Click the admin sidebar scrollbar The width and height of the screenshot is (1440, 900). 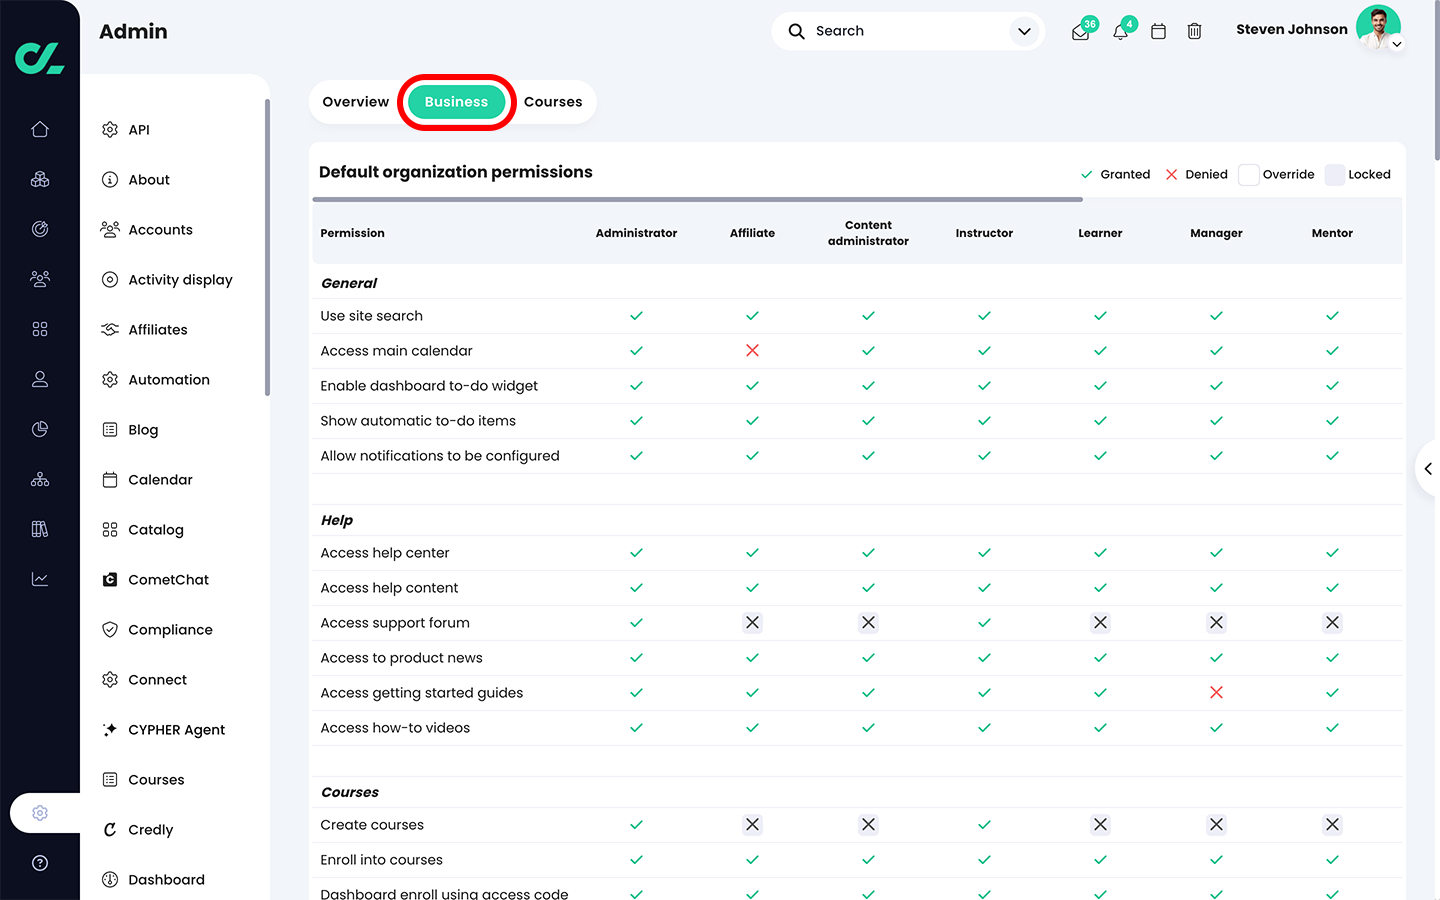pos(267,247)
